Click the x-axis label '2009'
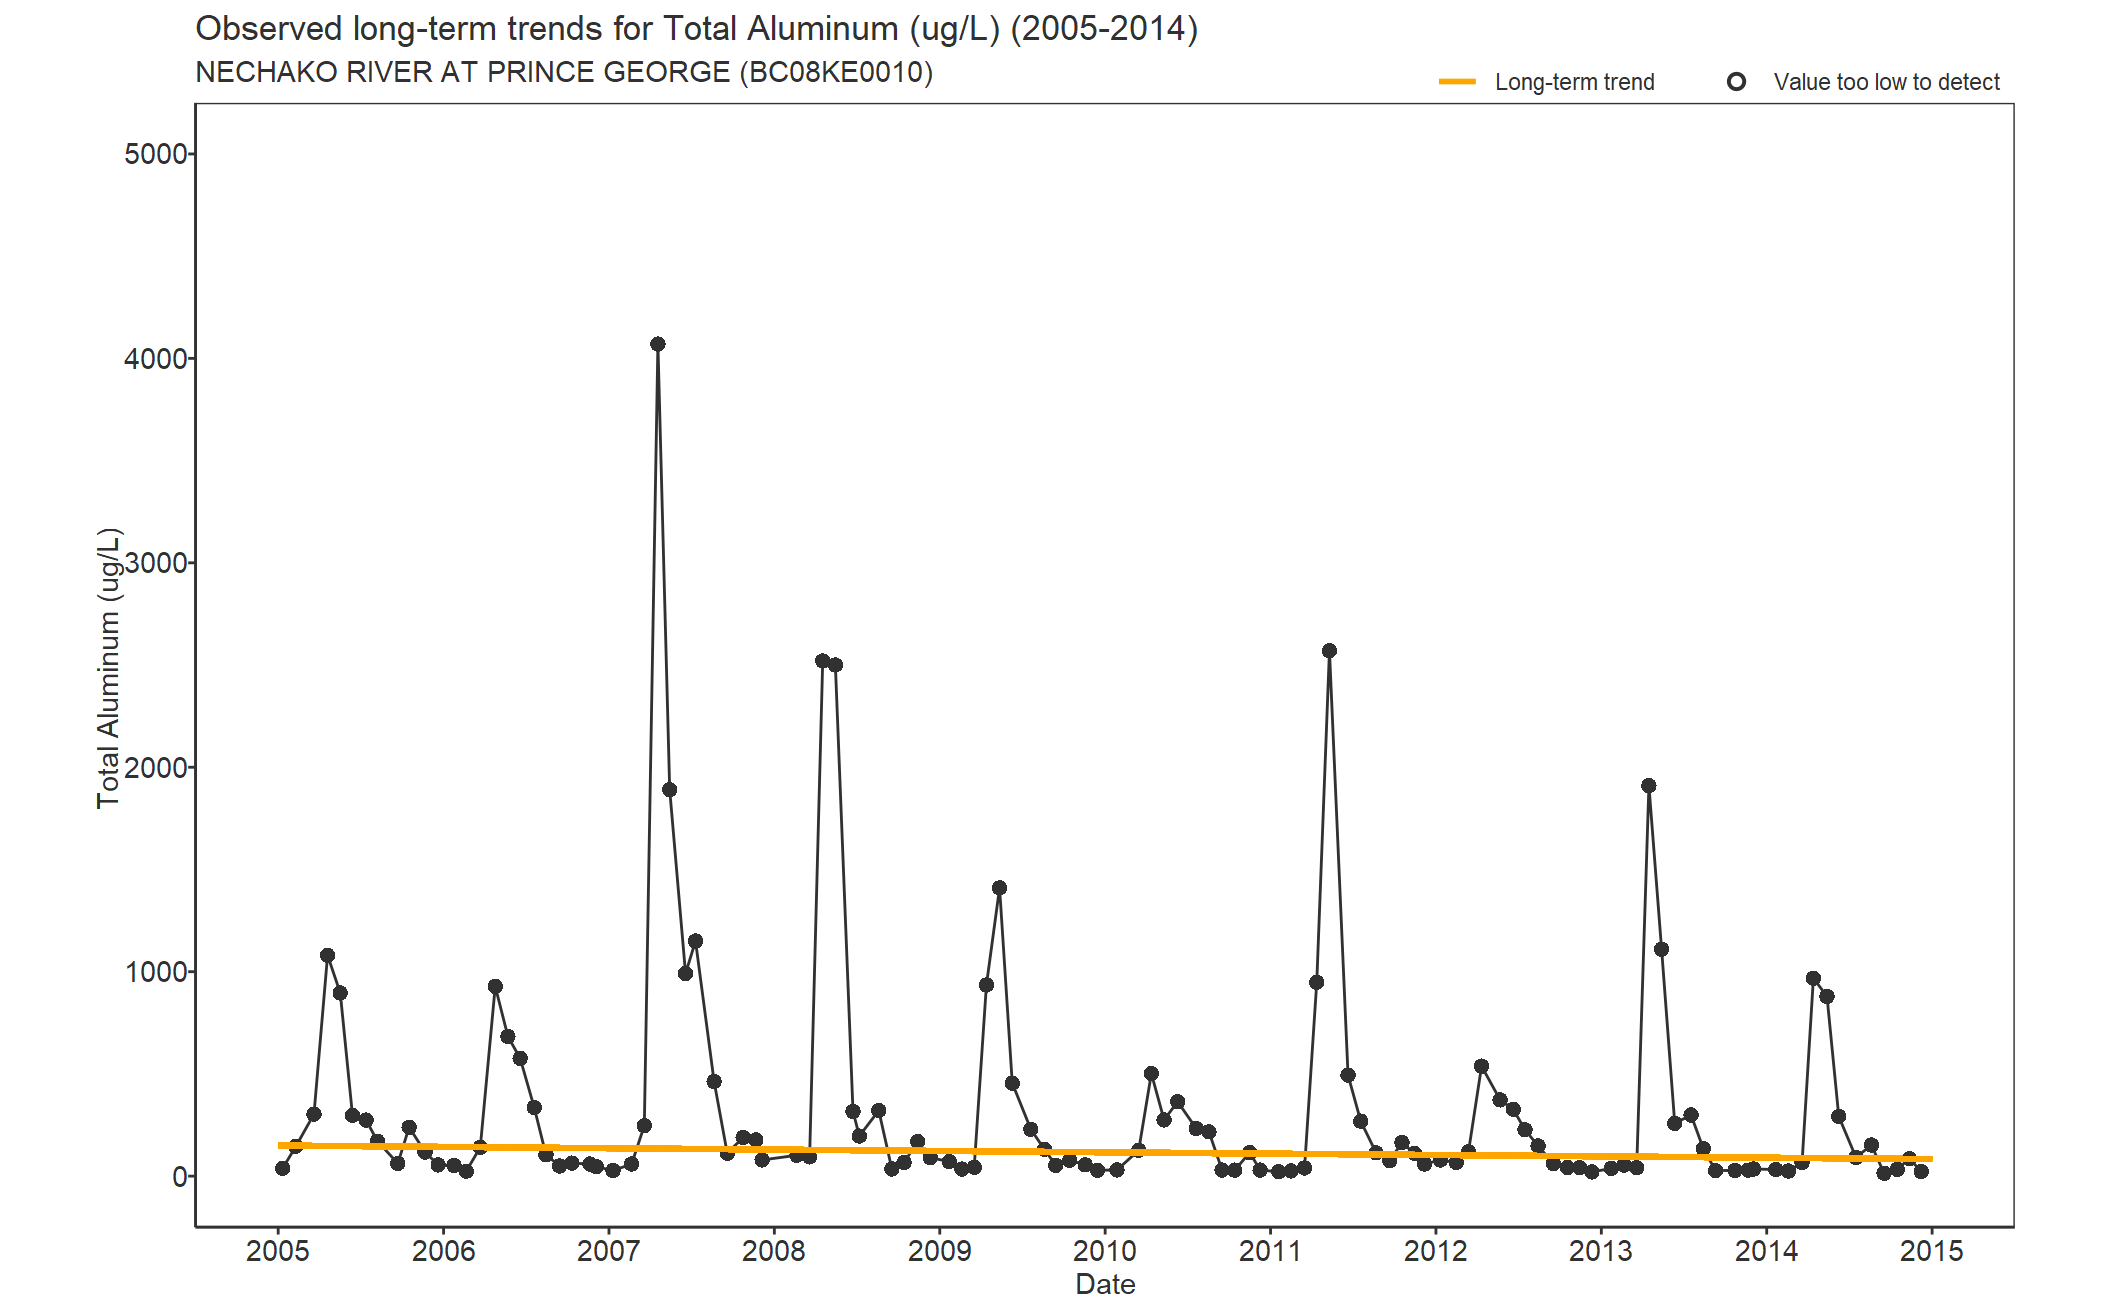Screen dimensions: 2112x1309 (940, 1251)
